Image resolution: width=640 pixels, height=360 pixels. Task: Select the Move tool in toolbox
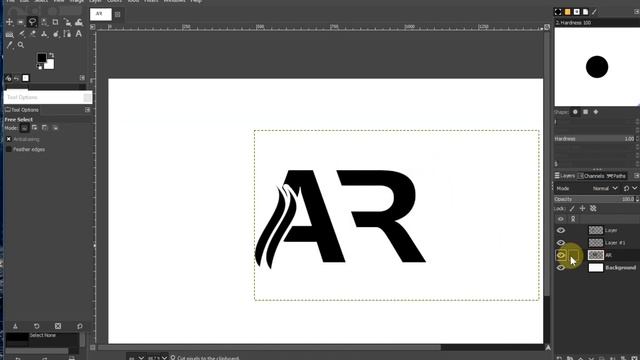pos(9,22)
